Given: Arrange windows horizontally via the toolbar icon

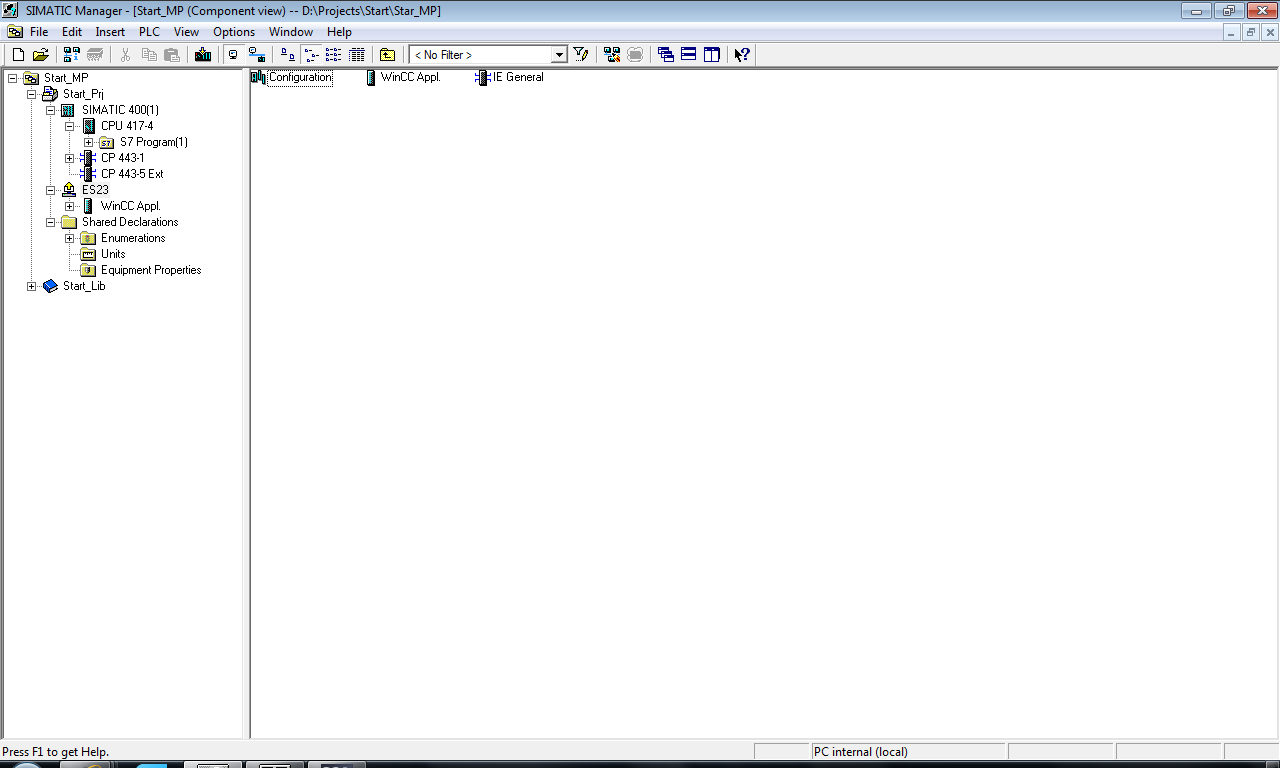Looking at the screenshot, I should tap(689, 55).
